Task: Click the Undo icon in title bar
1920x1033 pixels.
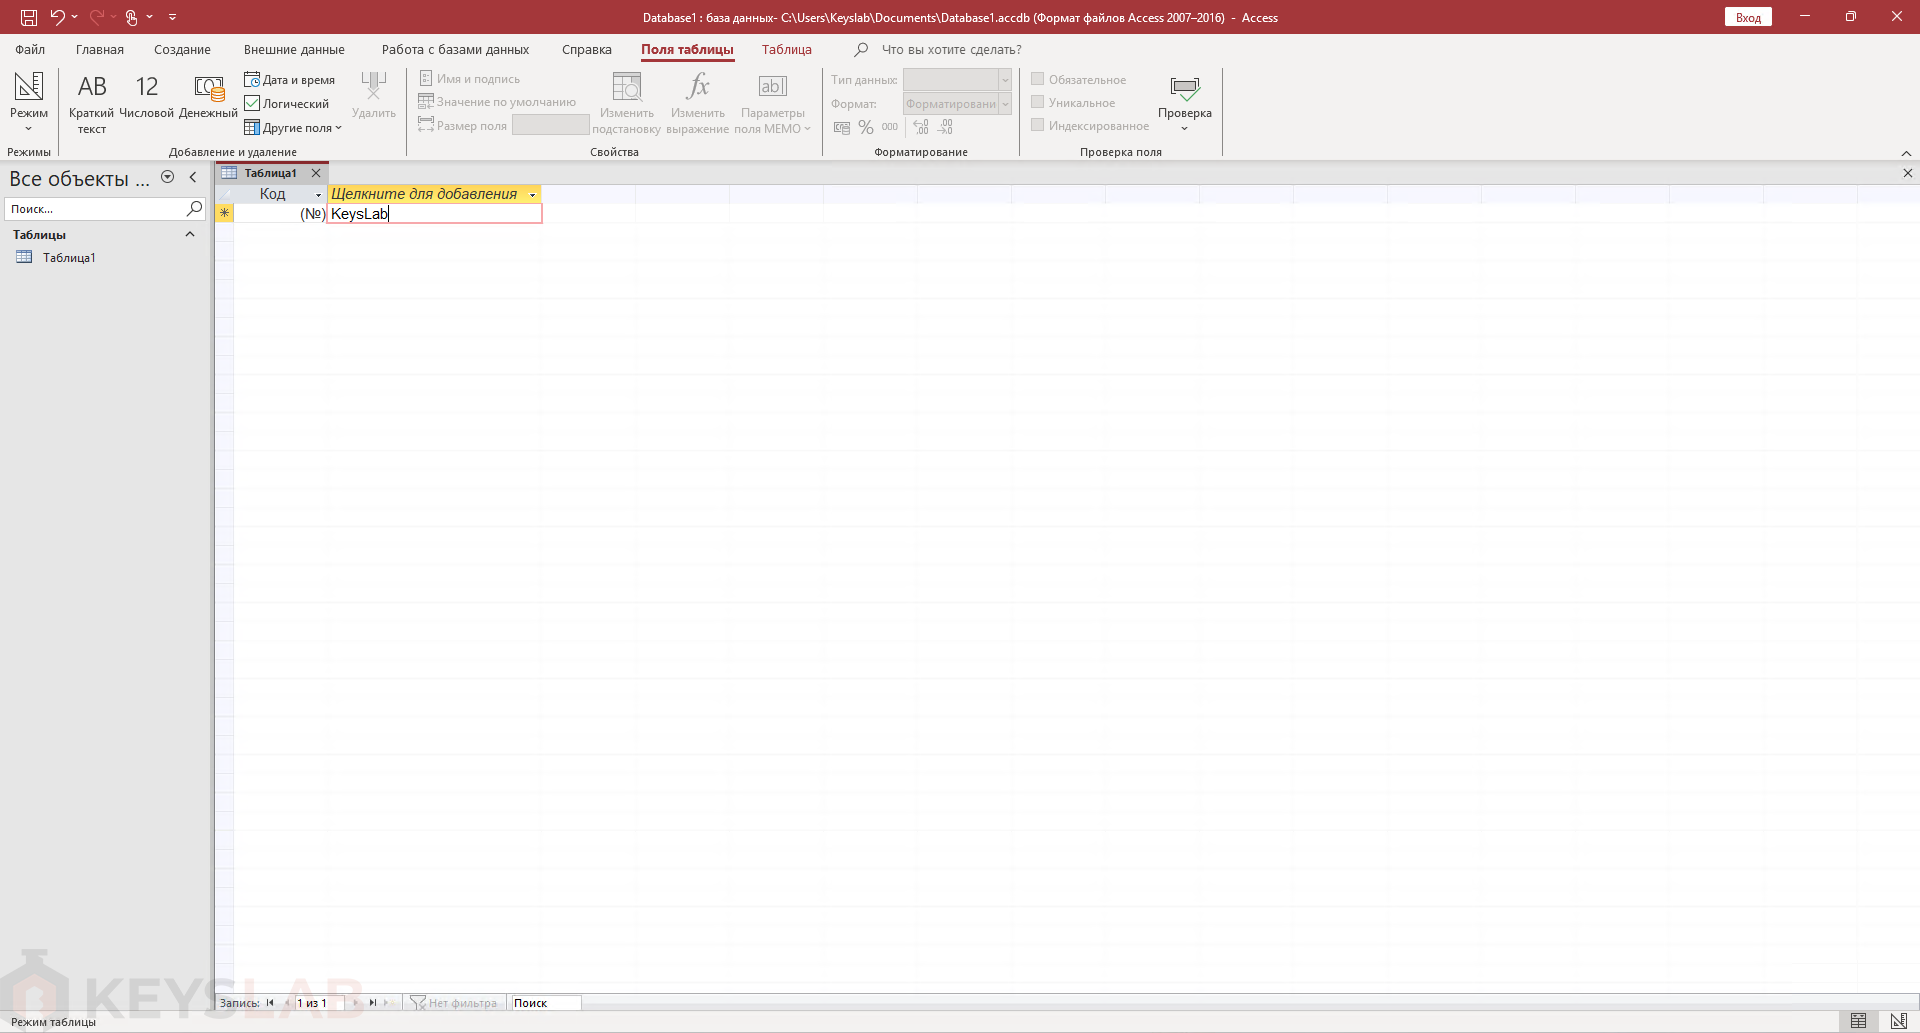Action: tap(58, 17)
